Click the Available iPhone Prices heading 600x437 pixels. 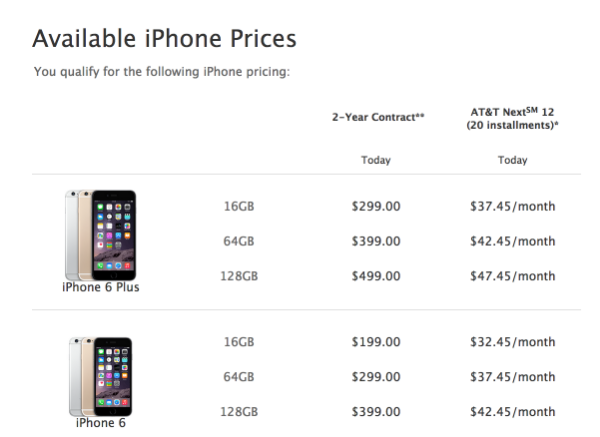165,39
